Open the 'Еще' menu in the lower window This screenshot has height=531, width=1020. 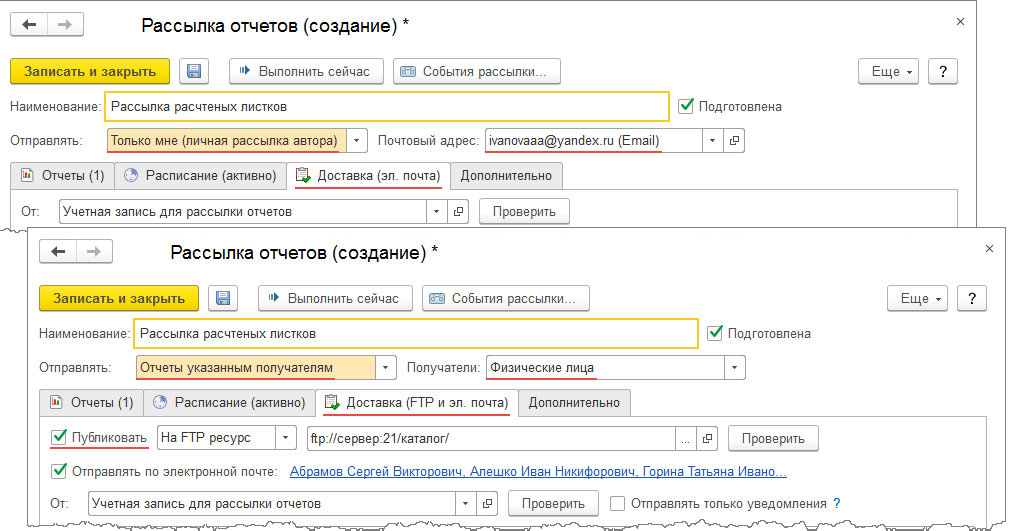pyautogui.click(x=914, y=299)
